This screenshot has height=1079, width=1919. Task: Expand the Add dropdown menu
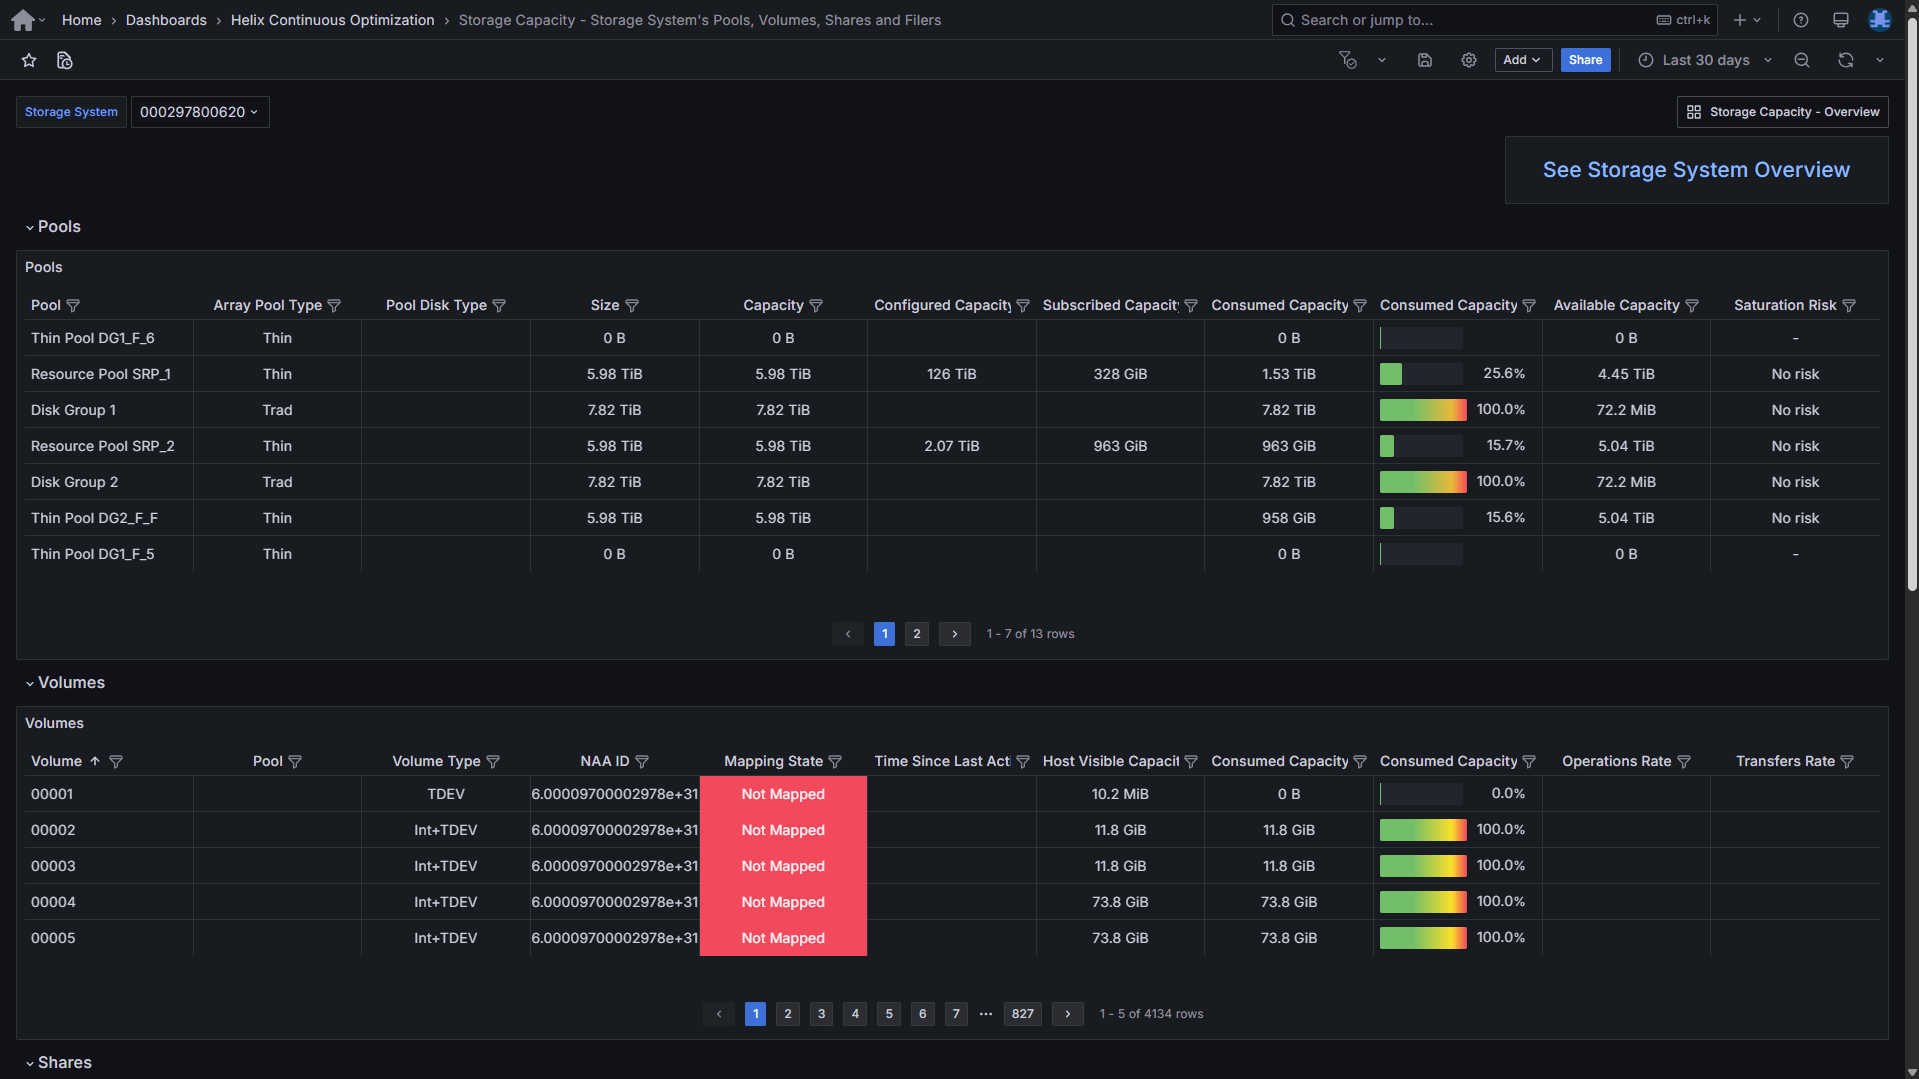1521,61
